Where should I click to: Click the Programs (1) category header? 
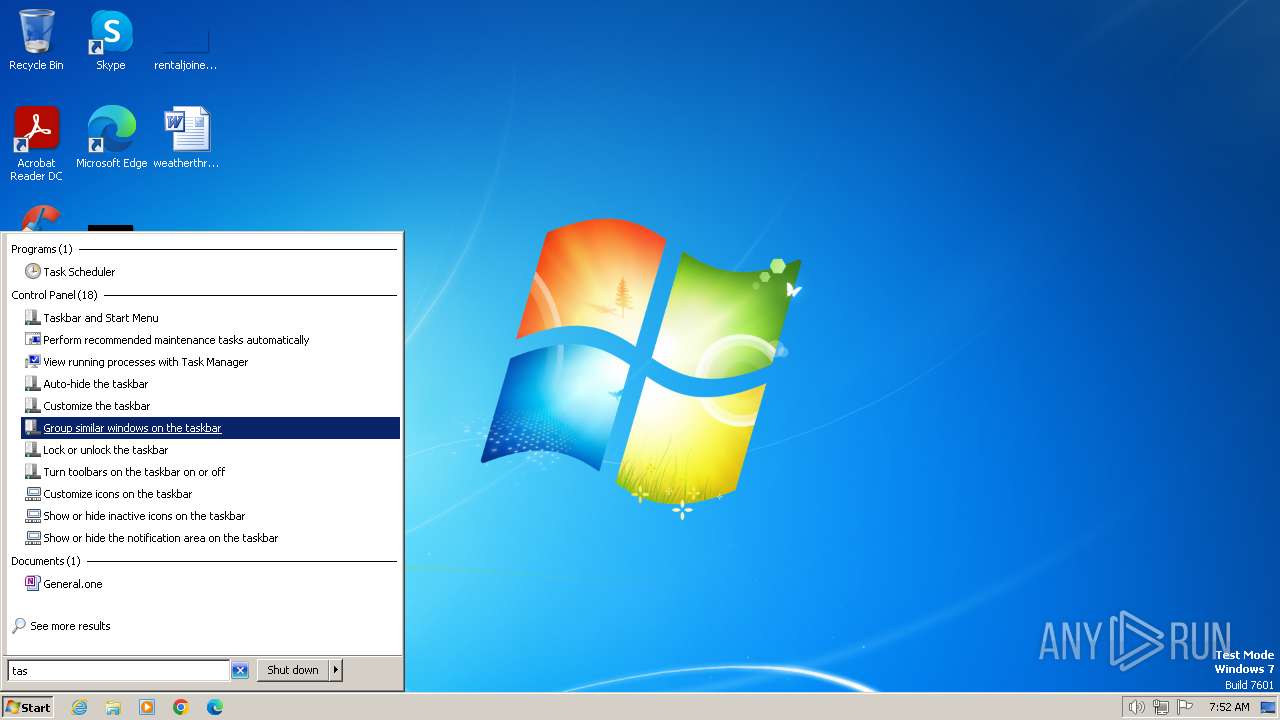[x=42, y=249]
